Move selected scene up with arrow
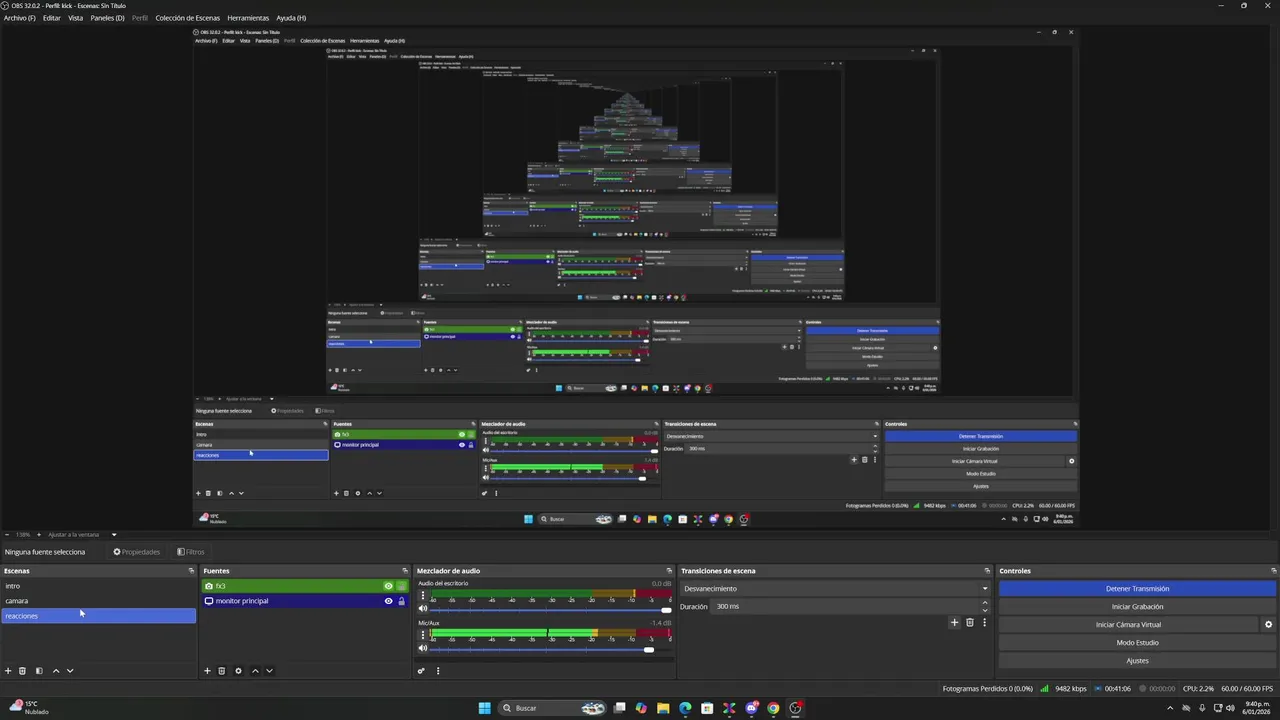Viewport: 1280px width, 720px height. coord(56,671)
